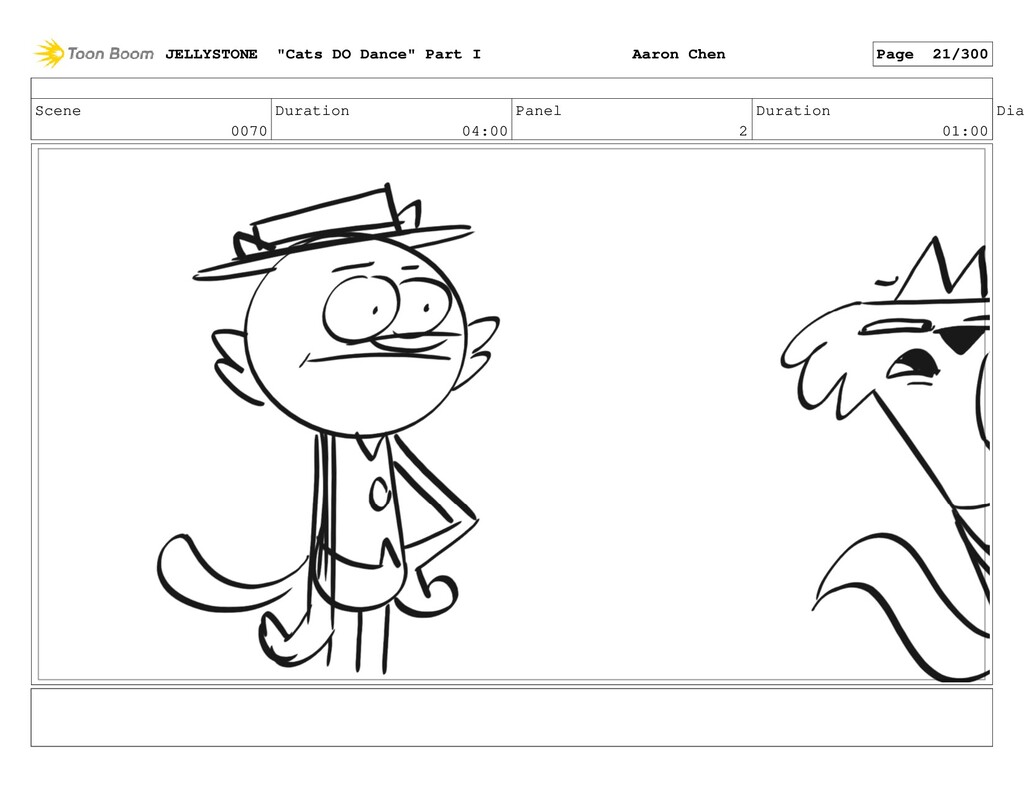The height and width of the screenshot is (793, 1024).
Task: Select the scene number 0070
Action: point(249,131)
